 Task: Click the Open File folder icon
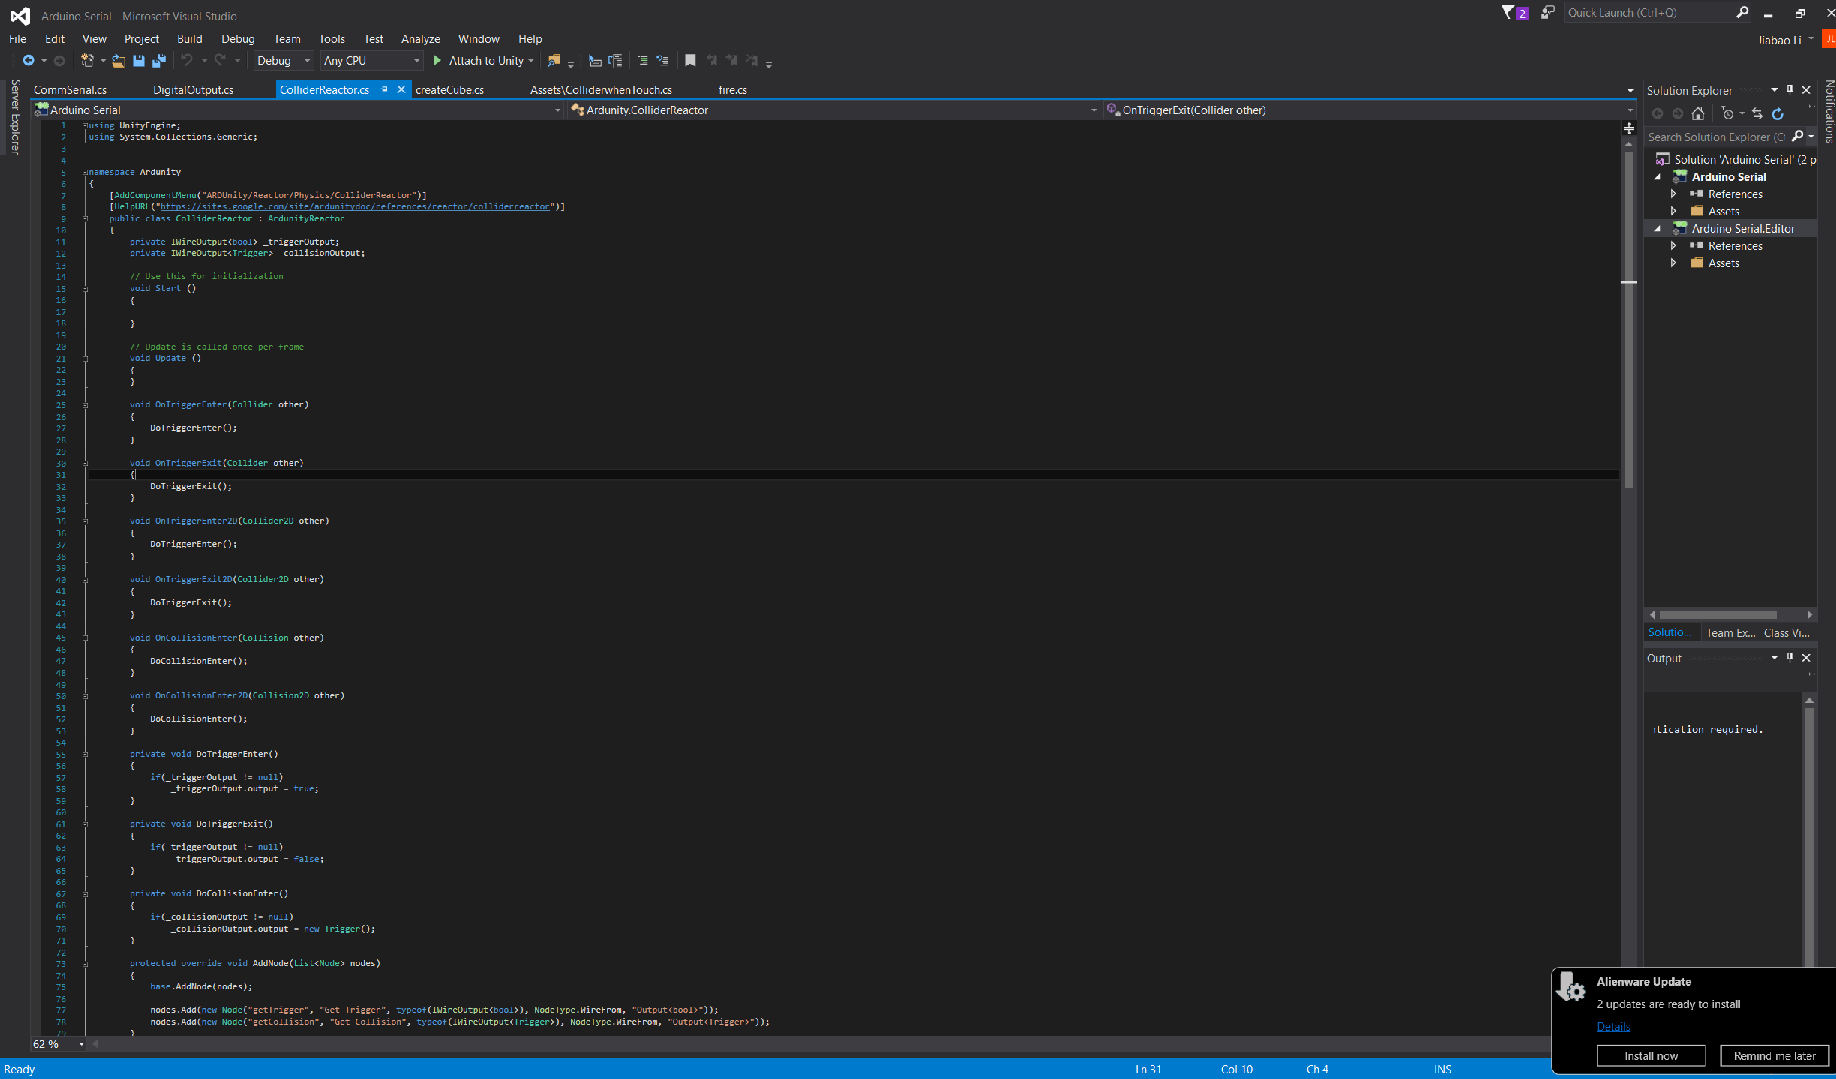point(118,61)
